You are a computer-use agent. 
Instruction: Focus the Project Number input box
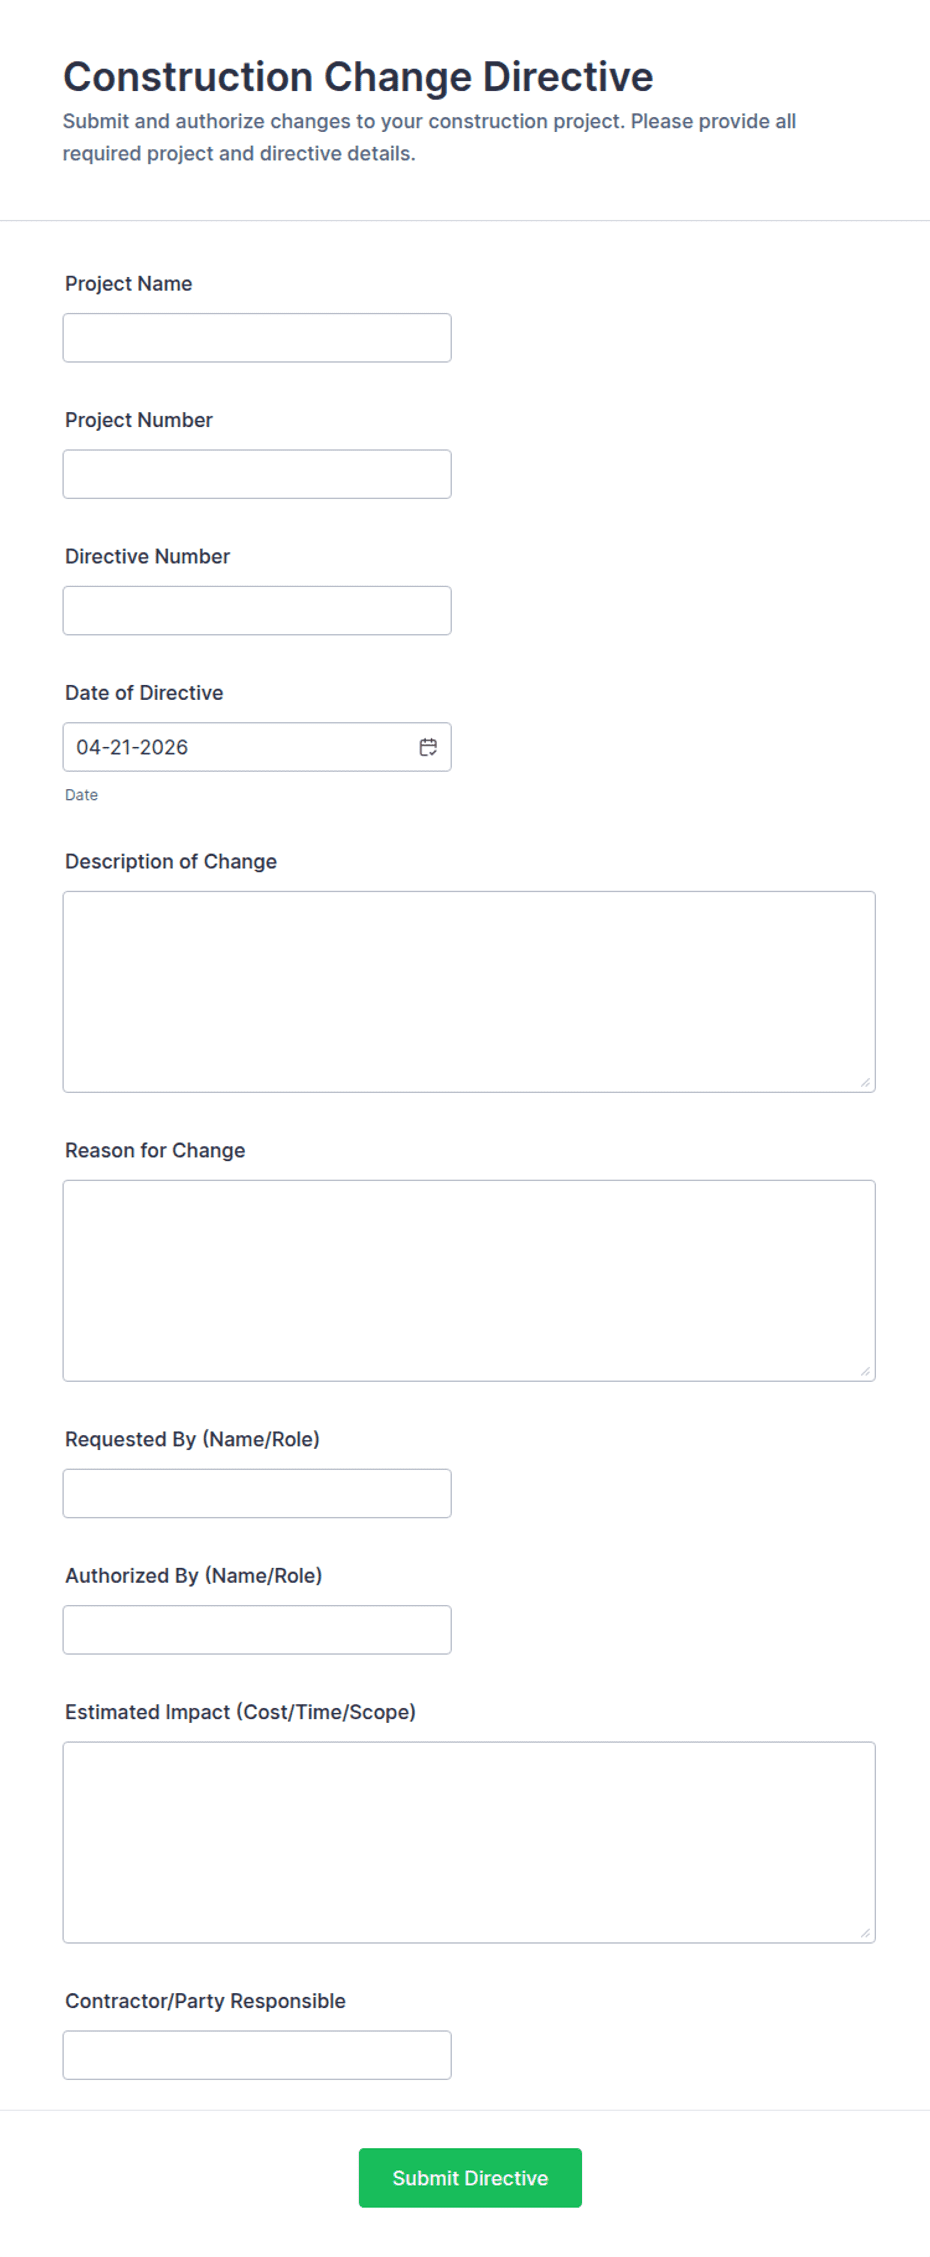tap(257, 474)
